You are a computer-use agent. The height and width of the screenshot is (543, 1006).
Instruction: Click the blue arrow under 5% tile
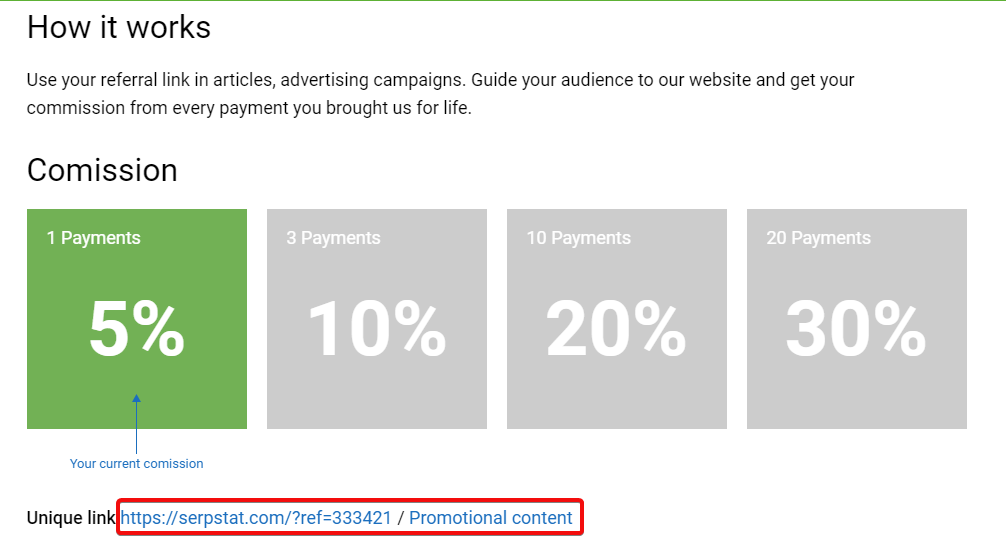pos(136,424)
